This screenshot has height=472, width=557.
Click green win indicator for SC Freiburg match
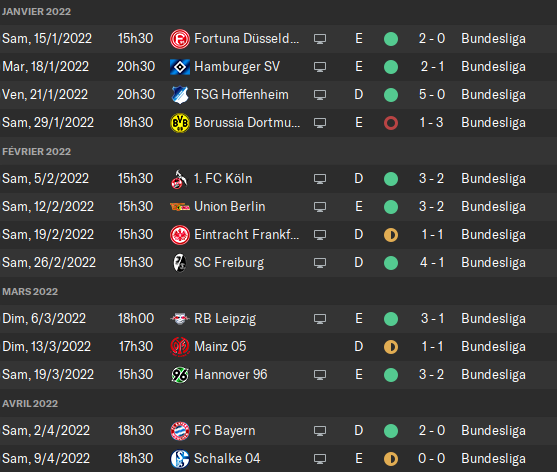click(x=391, y=263)
